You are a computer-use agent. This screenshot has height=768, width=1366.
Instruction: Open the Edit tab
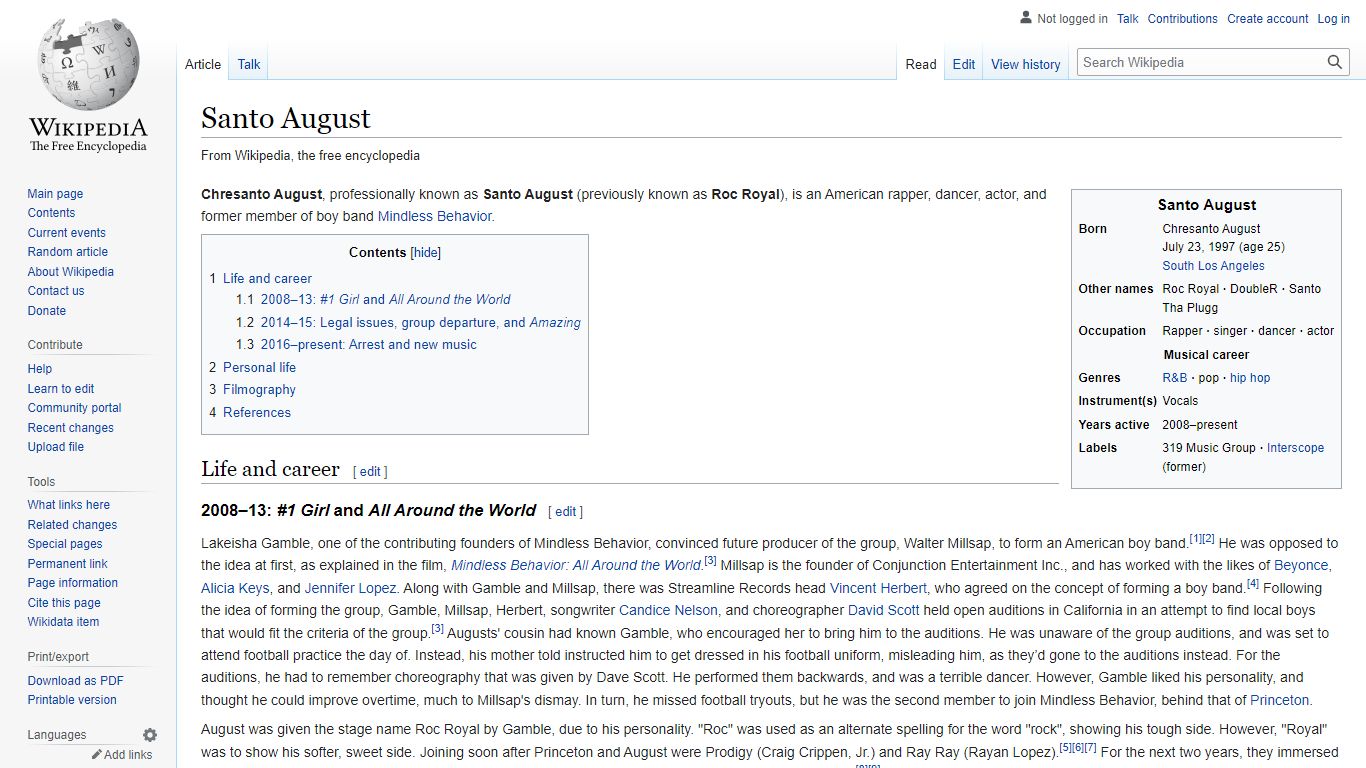coord(964,64)
